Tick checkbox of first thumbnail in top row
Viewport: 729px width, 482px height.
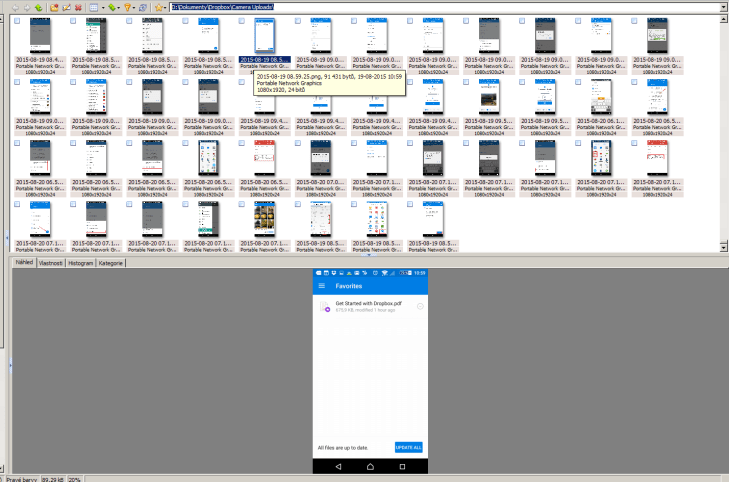click(17, 23)
